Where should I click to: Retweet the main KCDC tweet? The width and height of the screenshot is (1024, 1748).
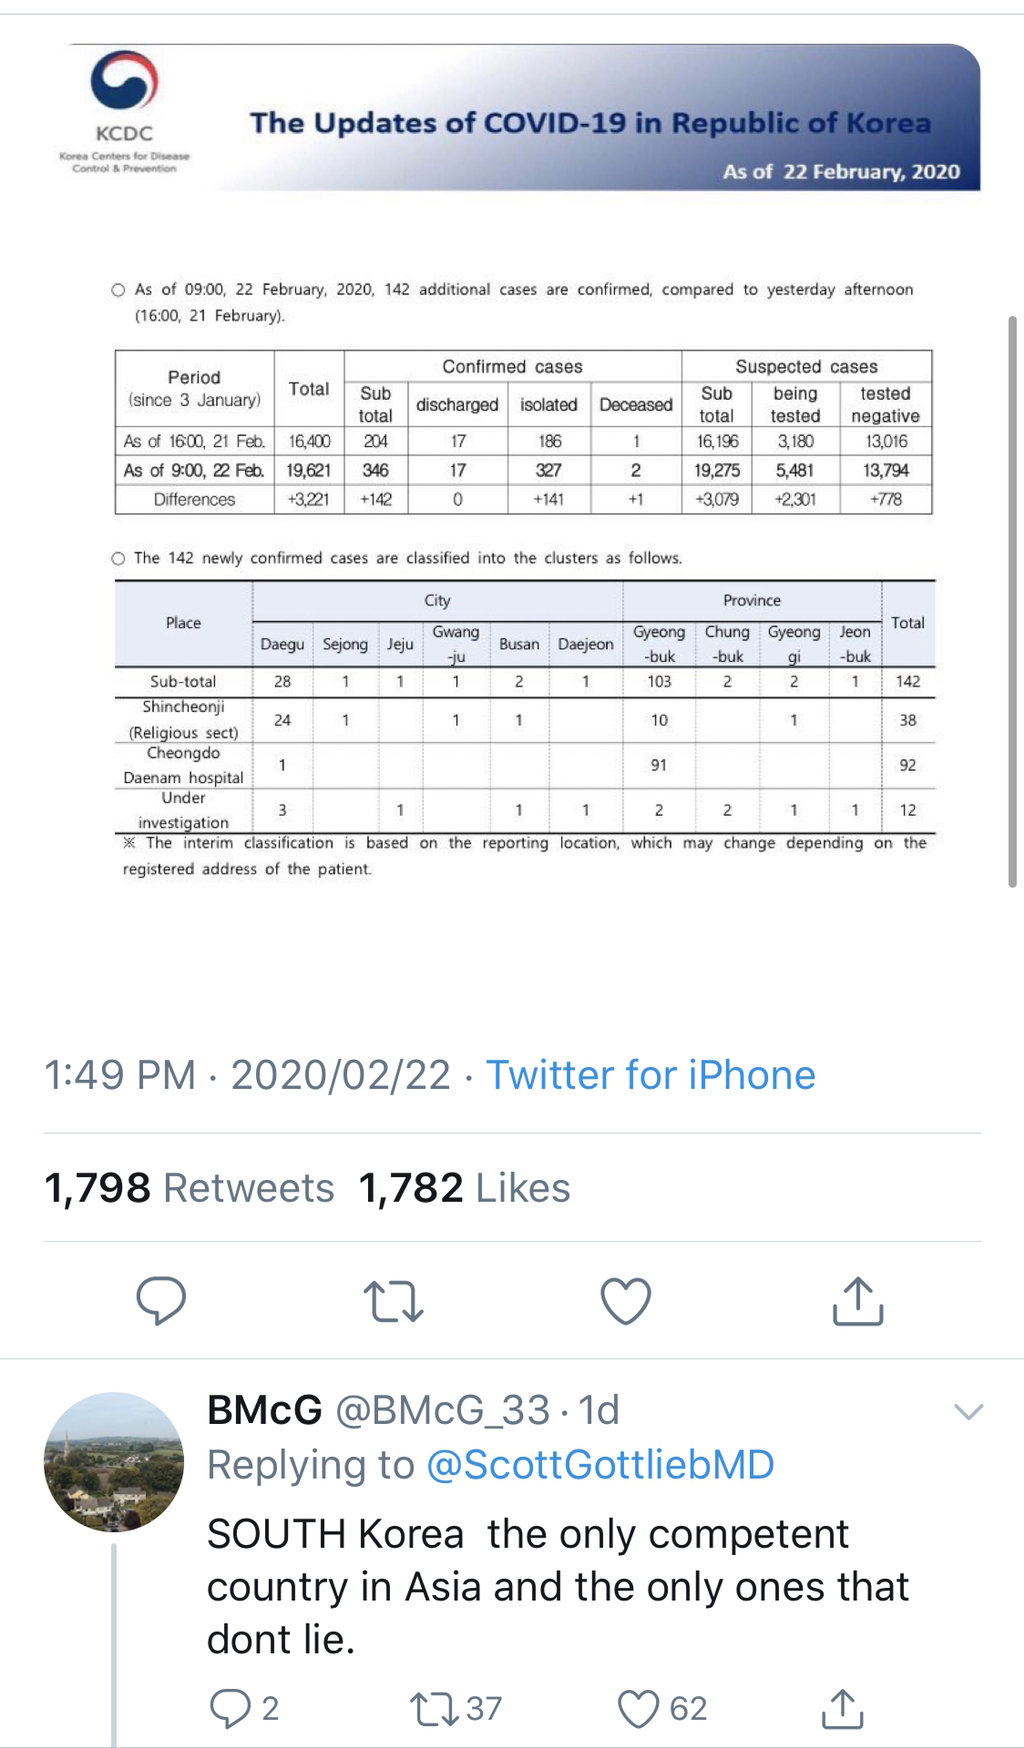tap(393, 1300)
